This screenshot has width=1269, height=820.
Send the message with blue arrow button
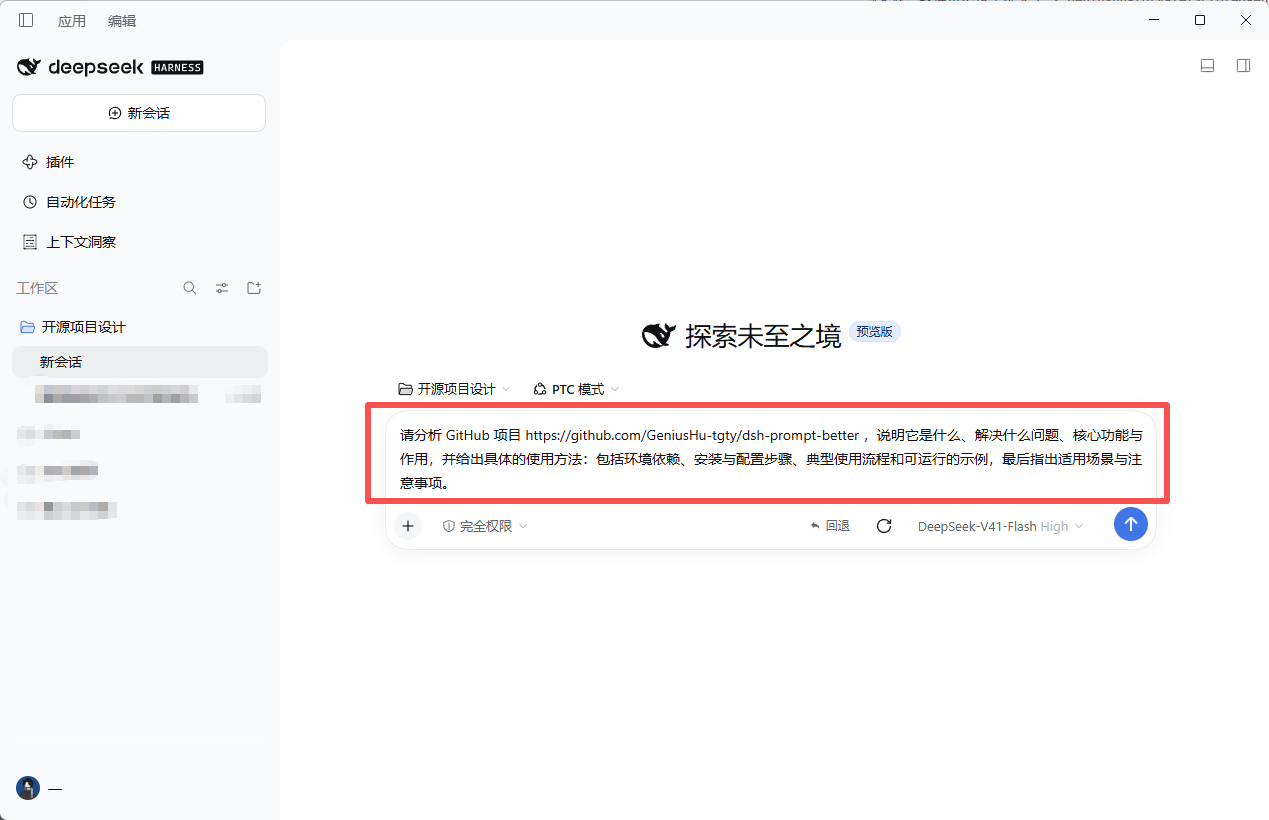click(1131, 524)
